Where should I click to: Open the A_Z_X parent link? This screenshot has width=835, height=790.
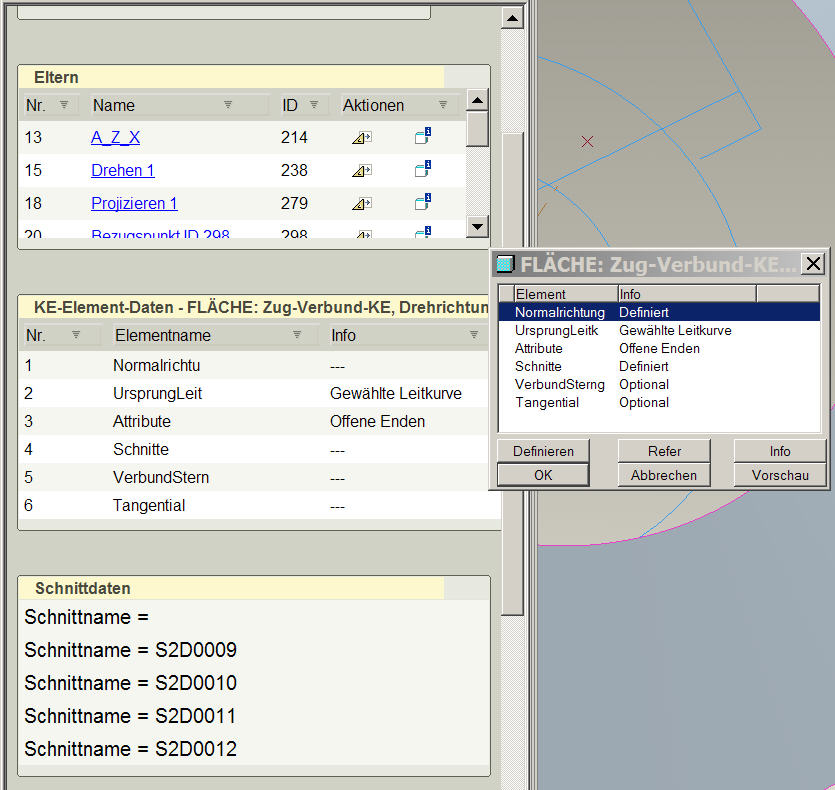[115, 138]
